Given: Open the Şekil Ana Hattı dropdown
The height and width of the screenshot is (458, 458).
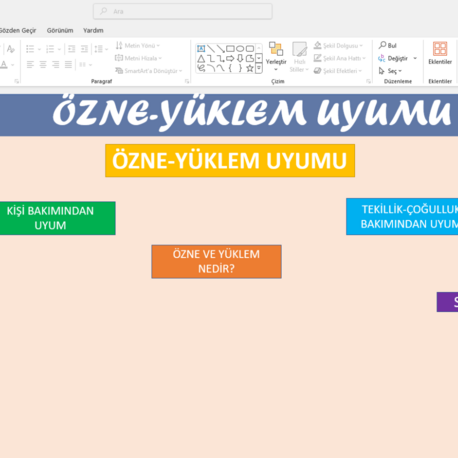Looking at the screenshot, I should [340, 58].
